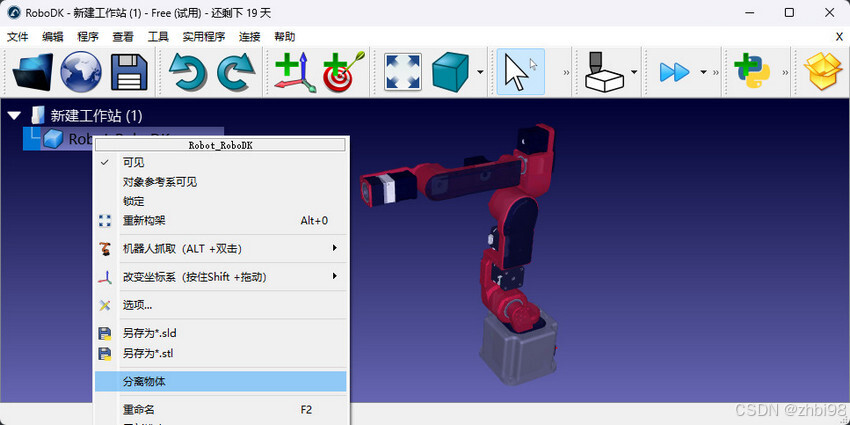Close the menu bar X button
The image size is (850, 425).
pos(839,37)
